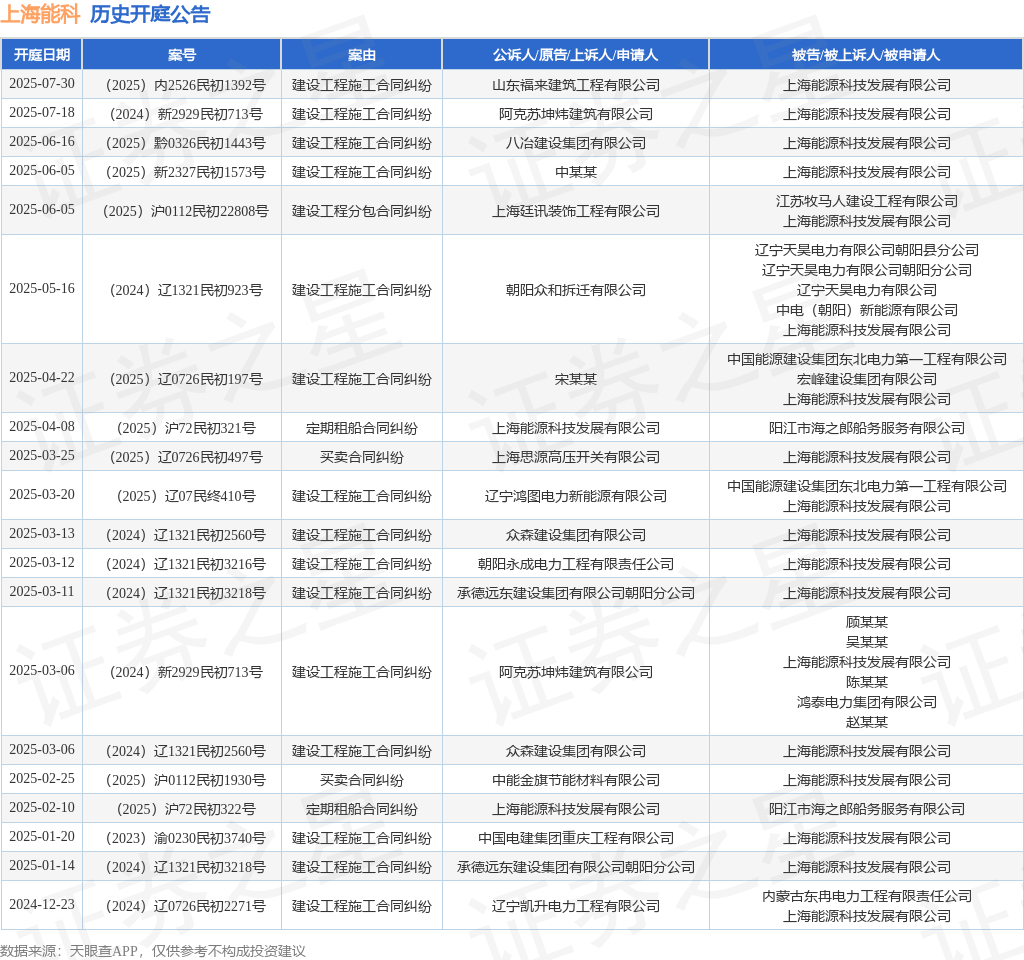Image resolution: width=1024 pixels, height=960 pixels.
Task: Click case number (2025)辽0726民初497号
Action: pyautogui.click(x=185, y=456)
